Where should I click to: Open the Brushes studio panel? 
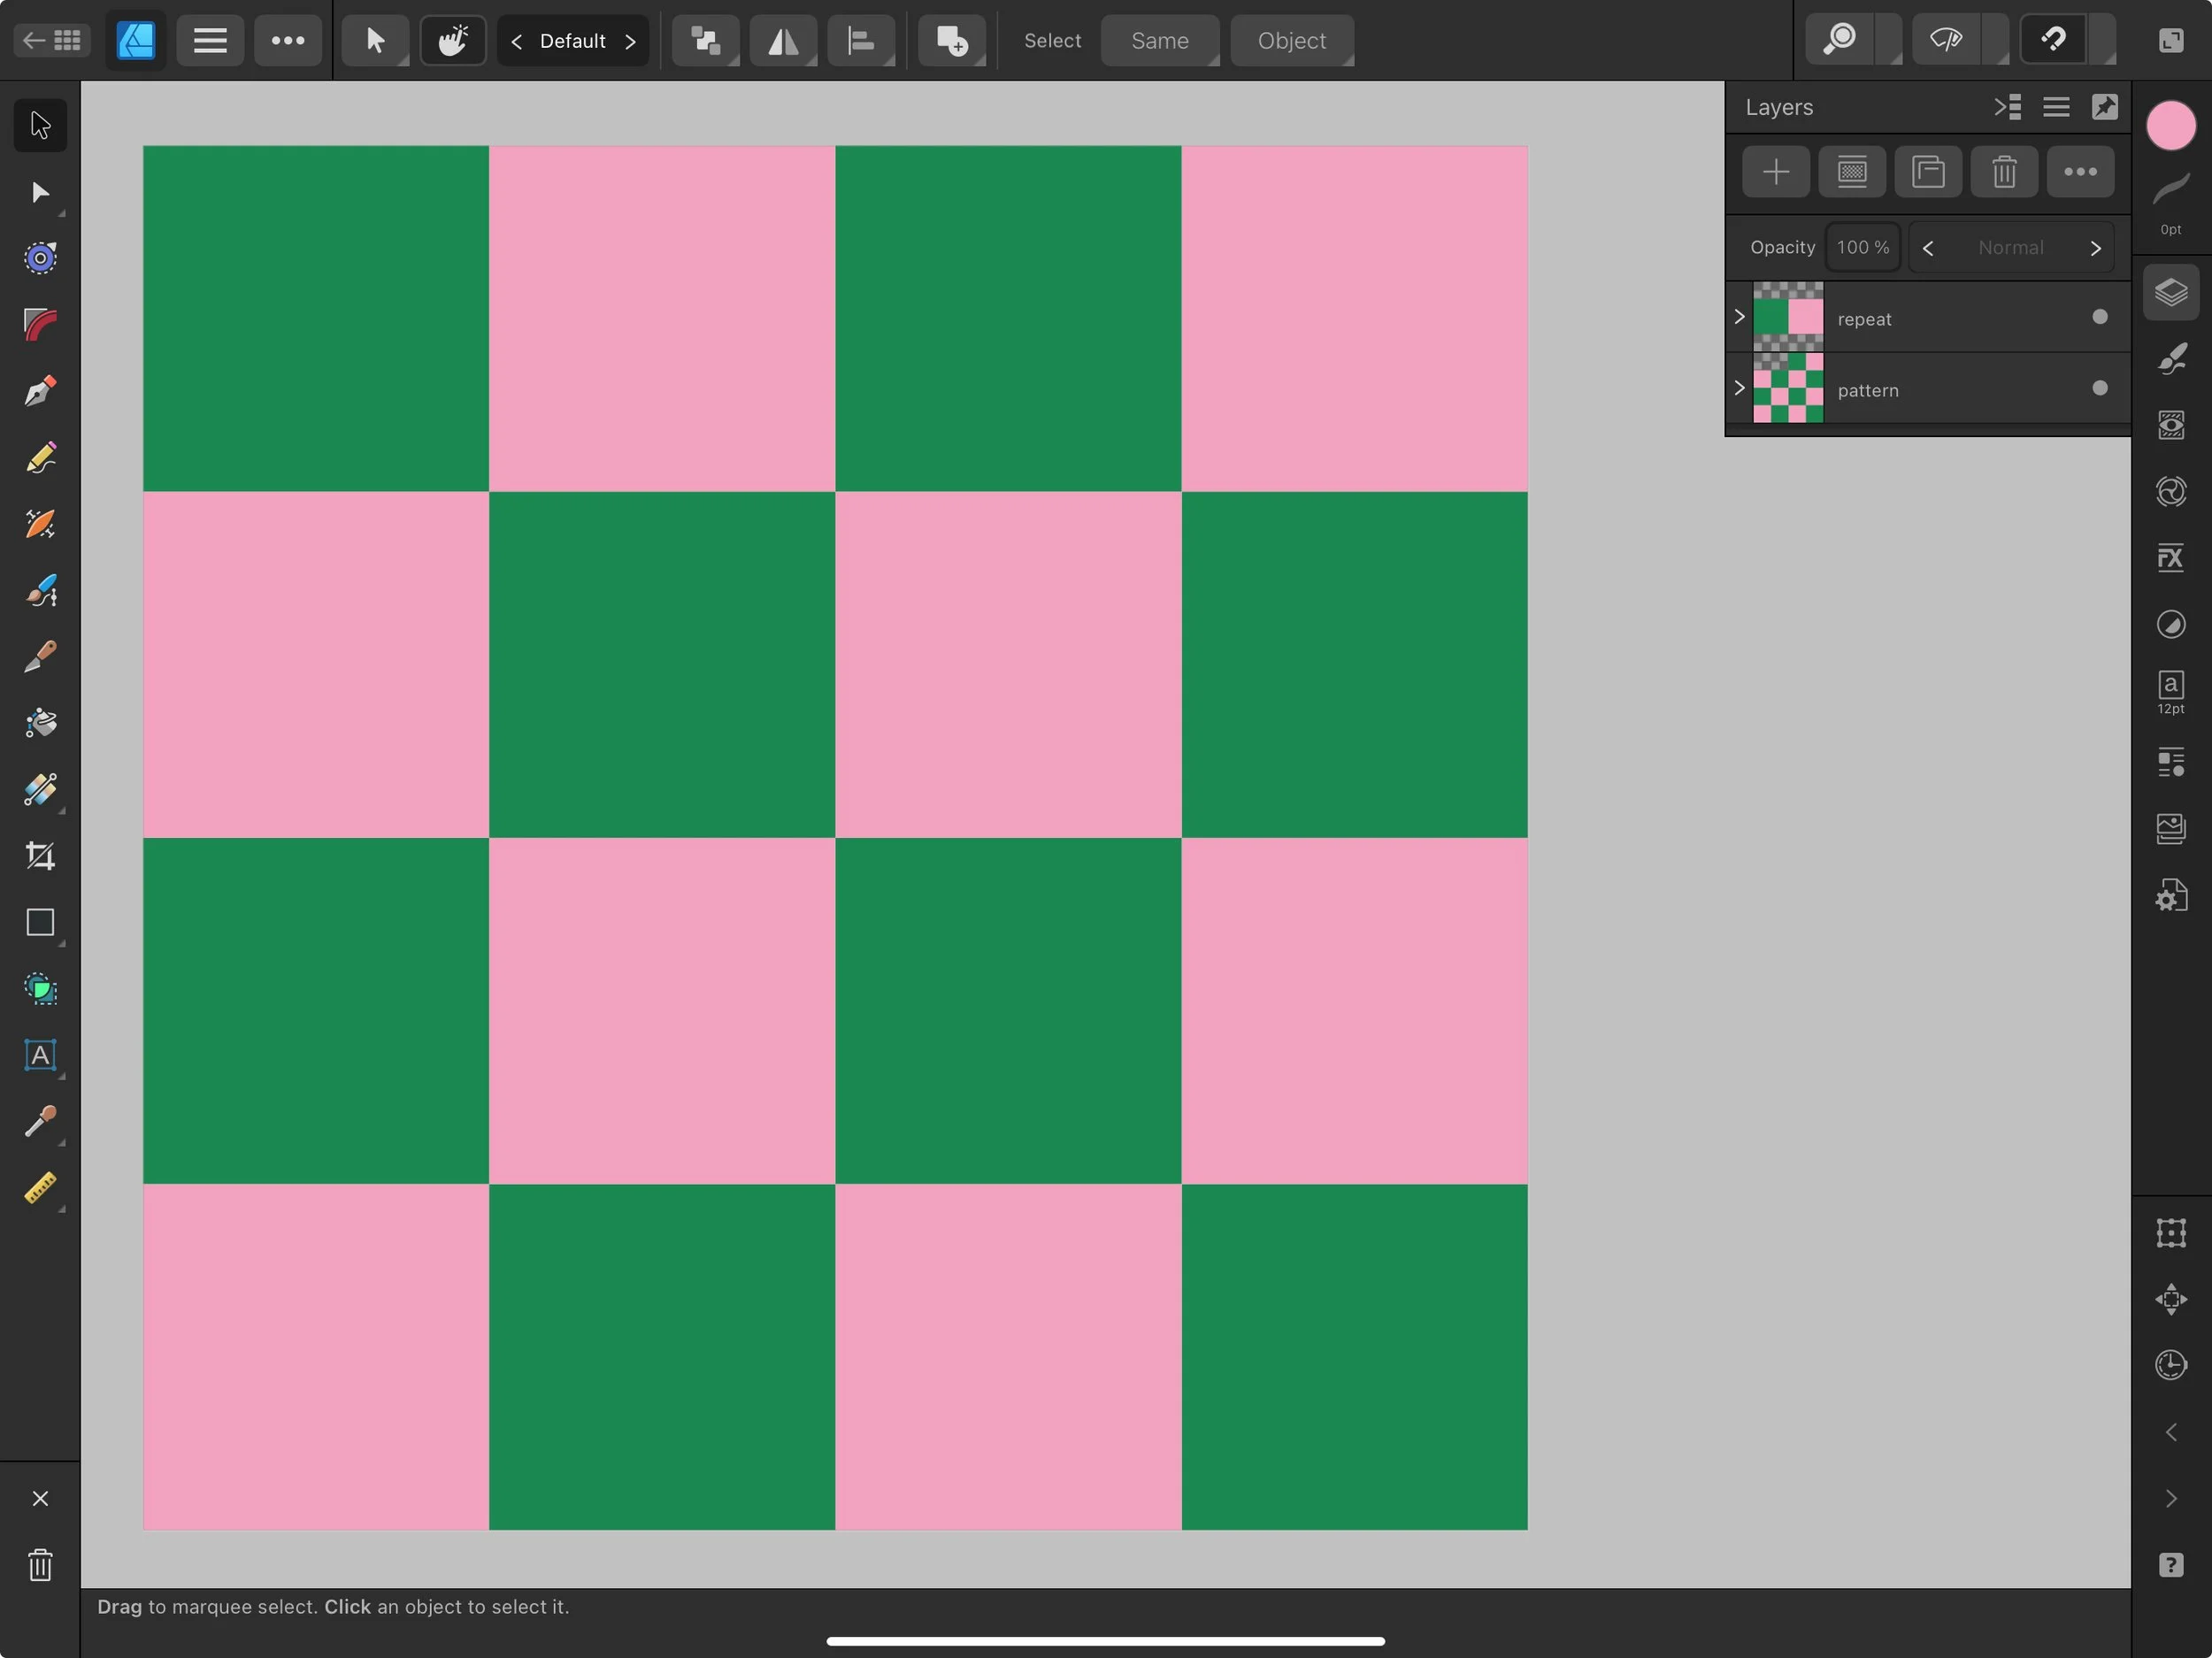2170,359
